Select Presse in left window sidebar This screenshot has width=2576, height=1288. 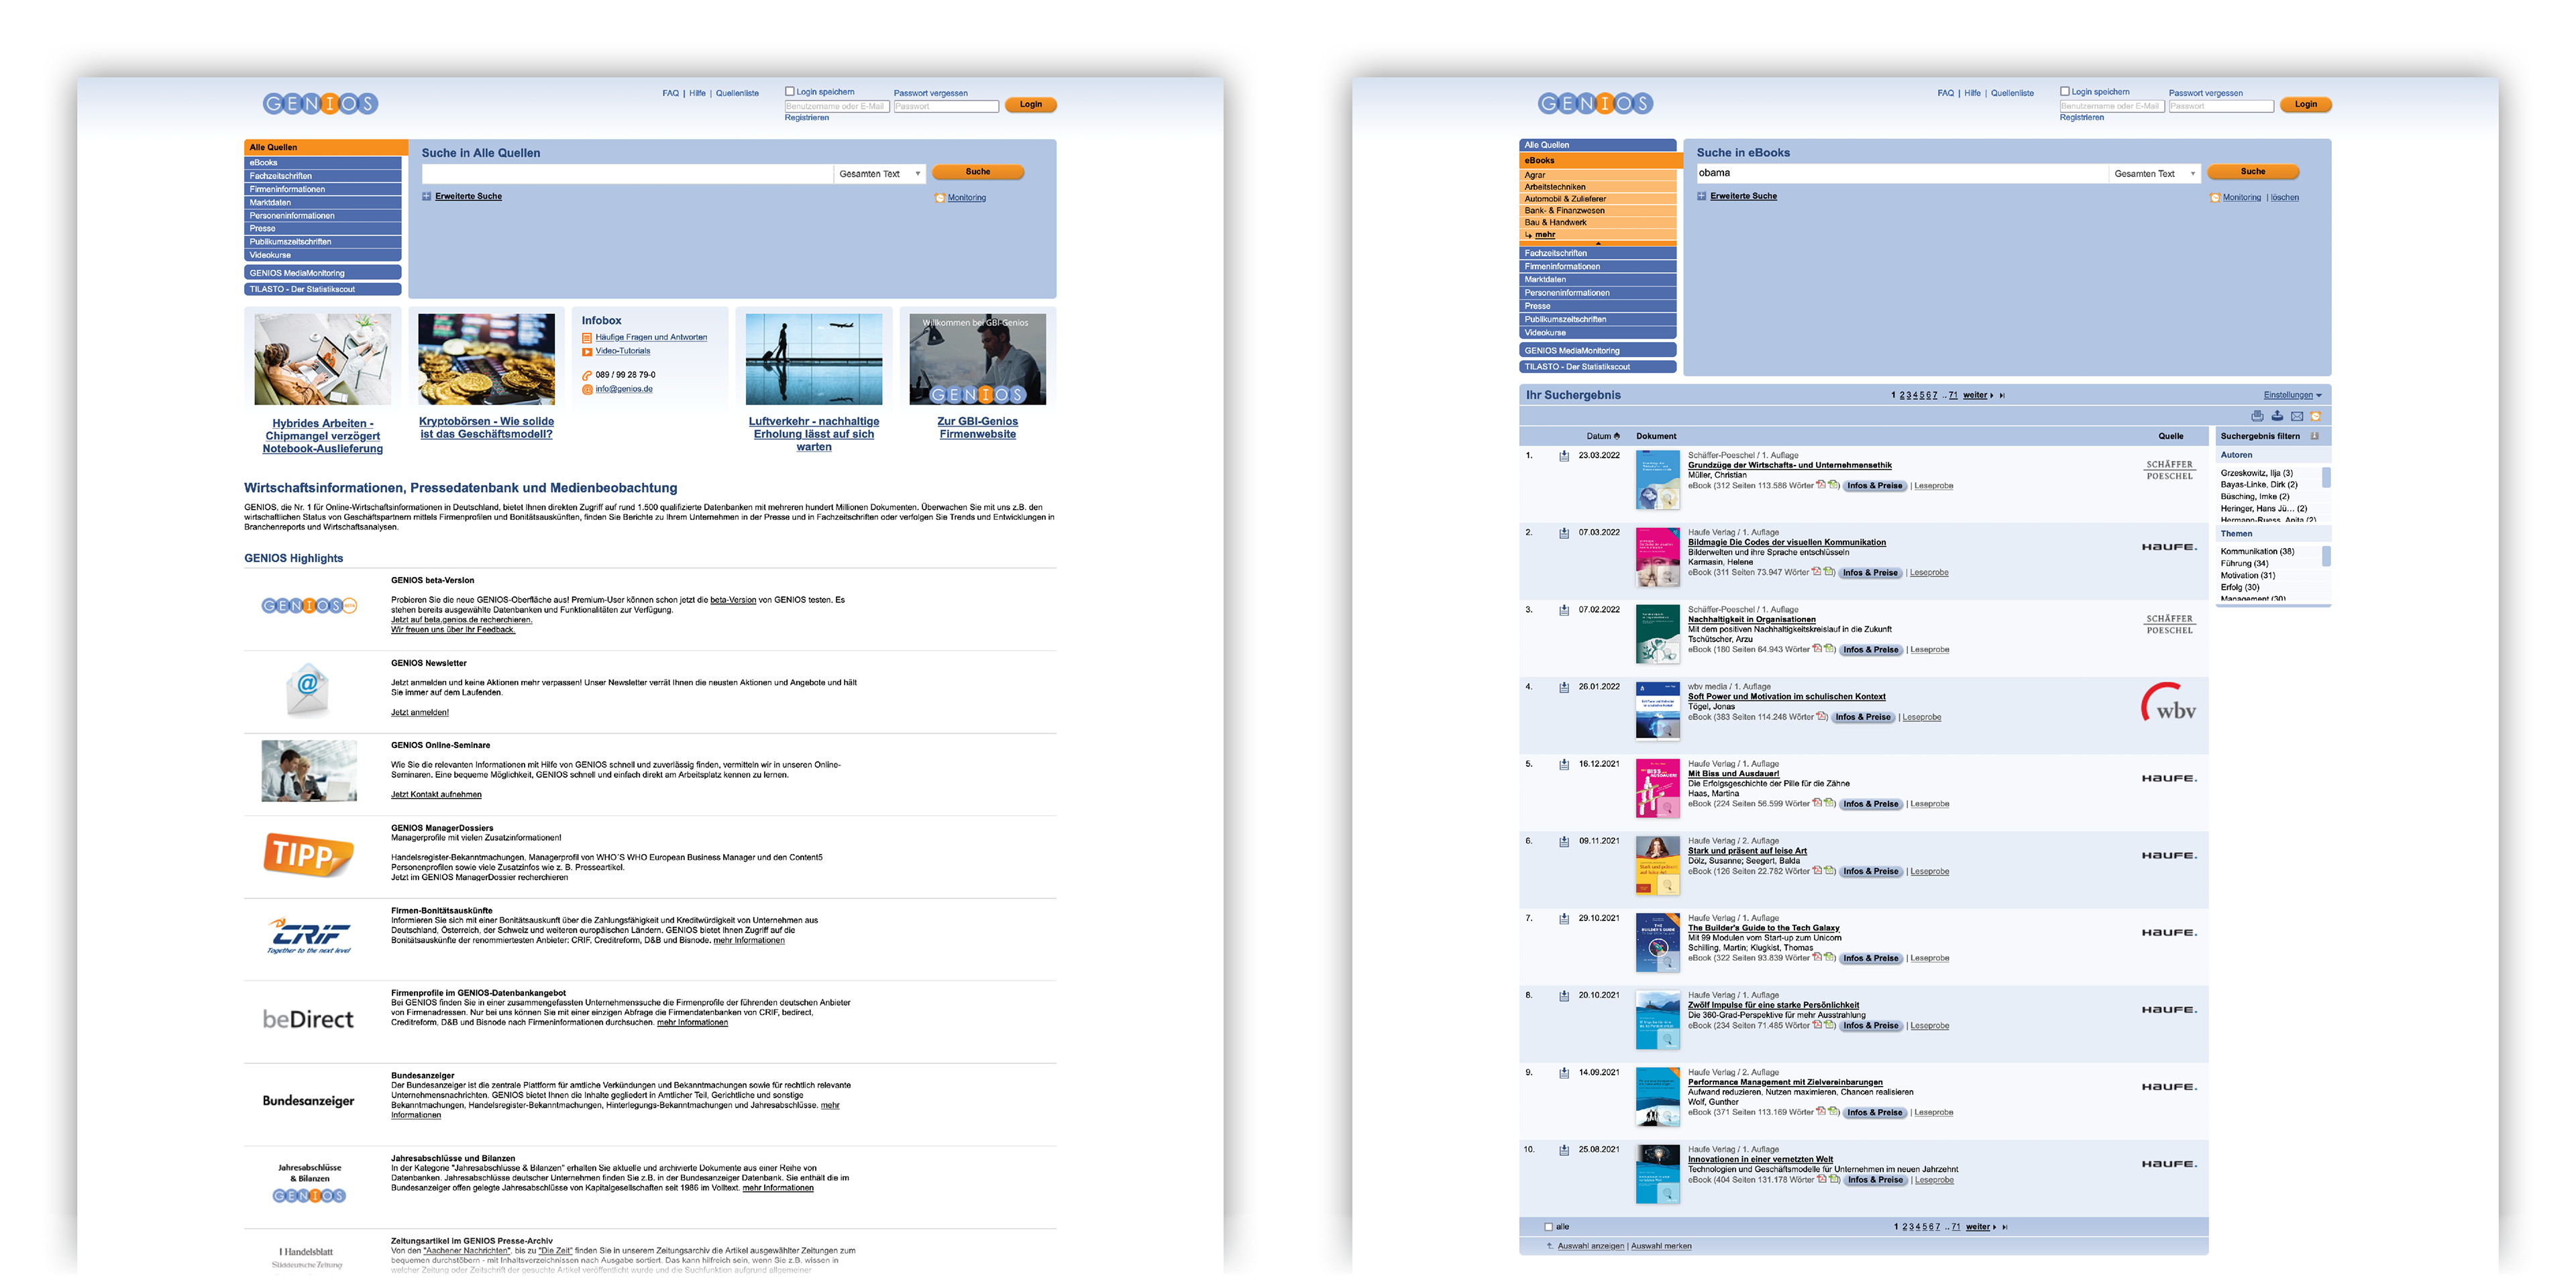click(323, 229)
